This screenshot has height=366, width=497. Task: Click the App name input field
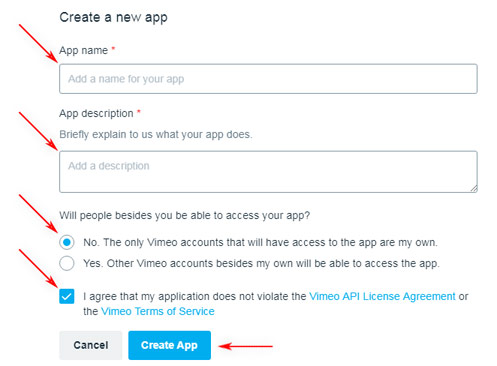(x=268, y=79)
